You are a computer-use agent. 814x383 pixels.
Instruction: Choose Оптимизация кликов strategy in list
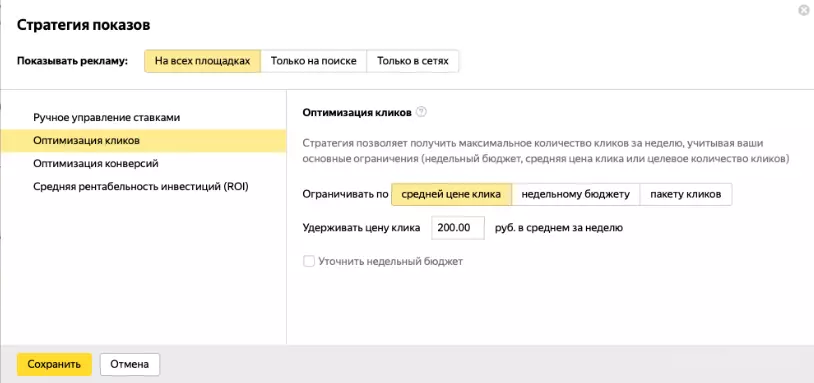click(143, 141)
